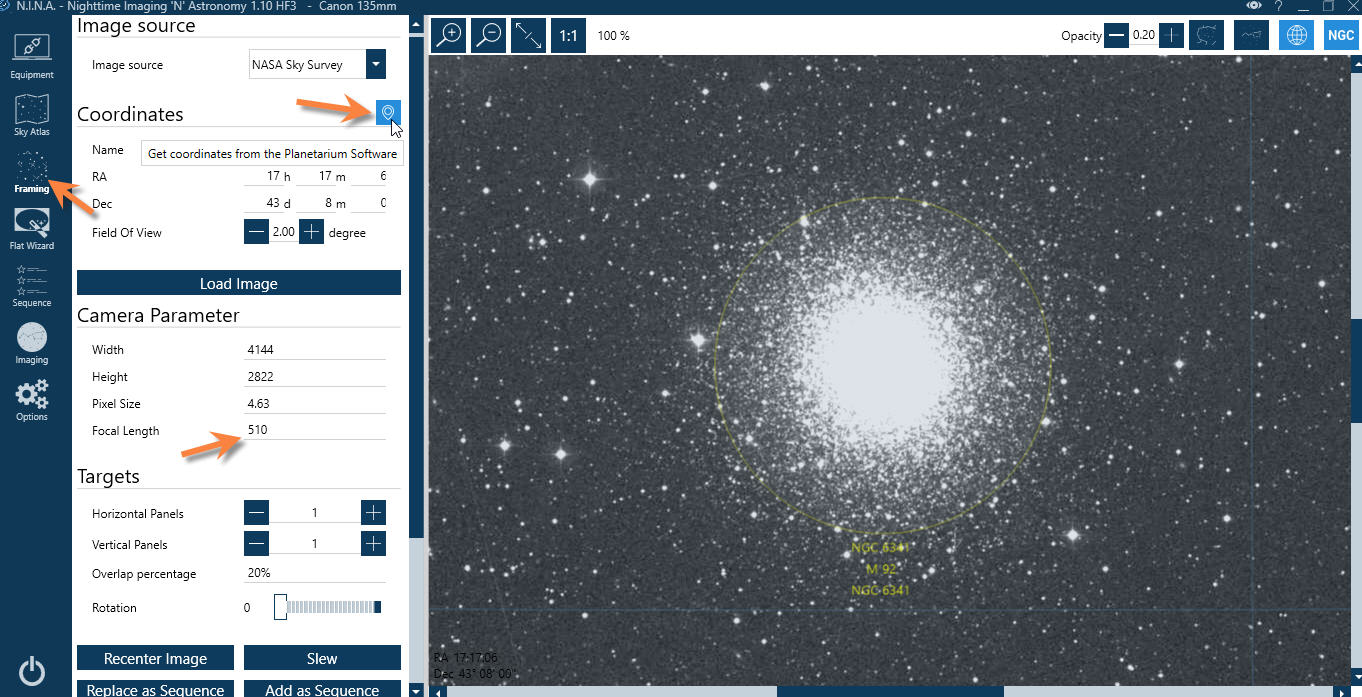This screenshot has height=697, width=1362.
Task: Toggle the NGC object annotations
Action: pos(1340,36)
